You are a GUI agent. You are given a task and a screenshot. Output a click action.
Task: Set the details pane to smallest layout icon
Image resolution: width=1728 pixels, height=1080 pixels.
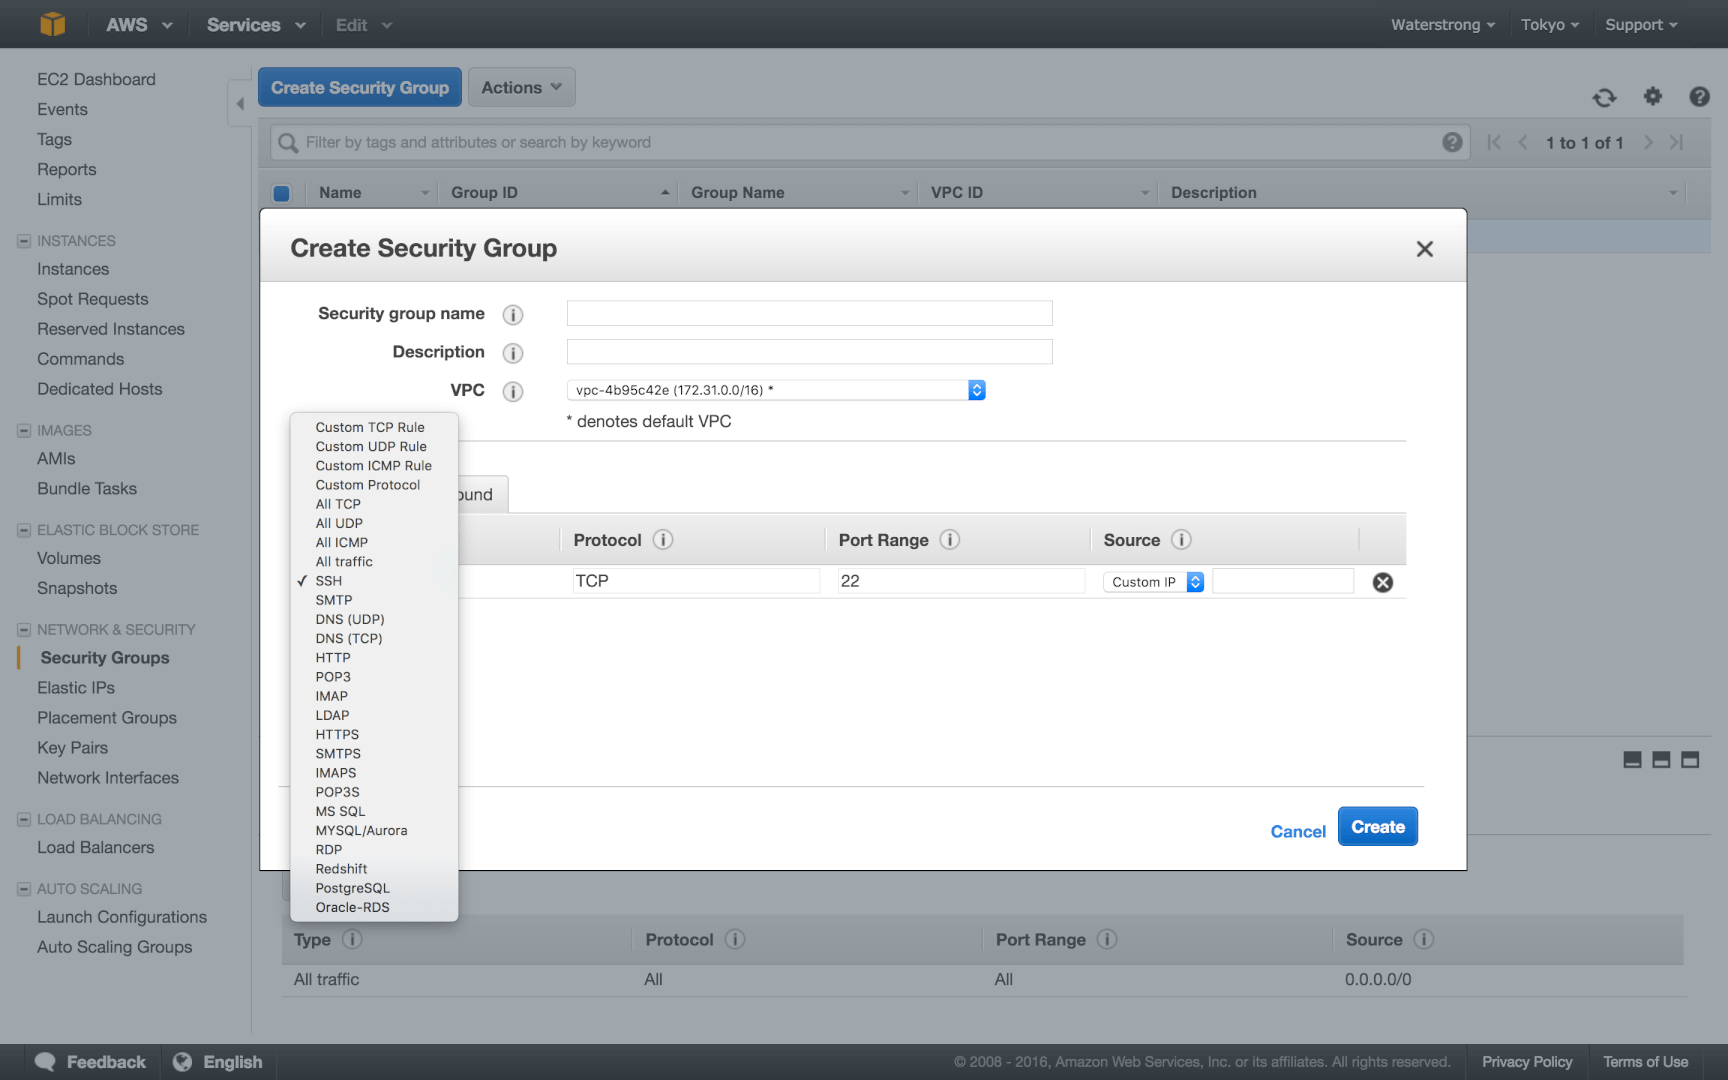click(1632, 760)
